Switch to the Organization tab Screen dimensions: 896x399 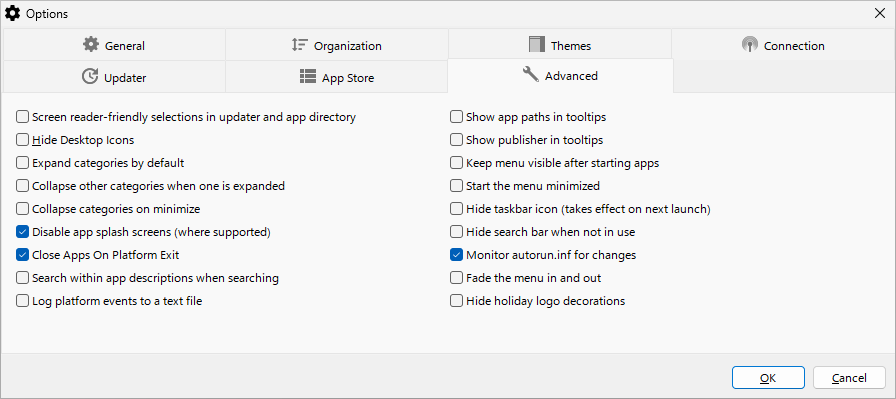[337, 45]
